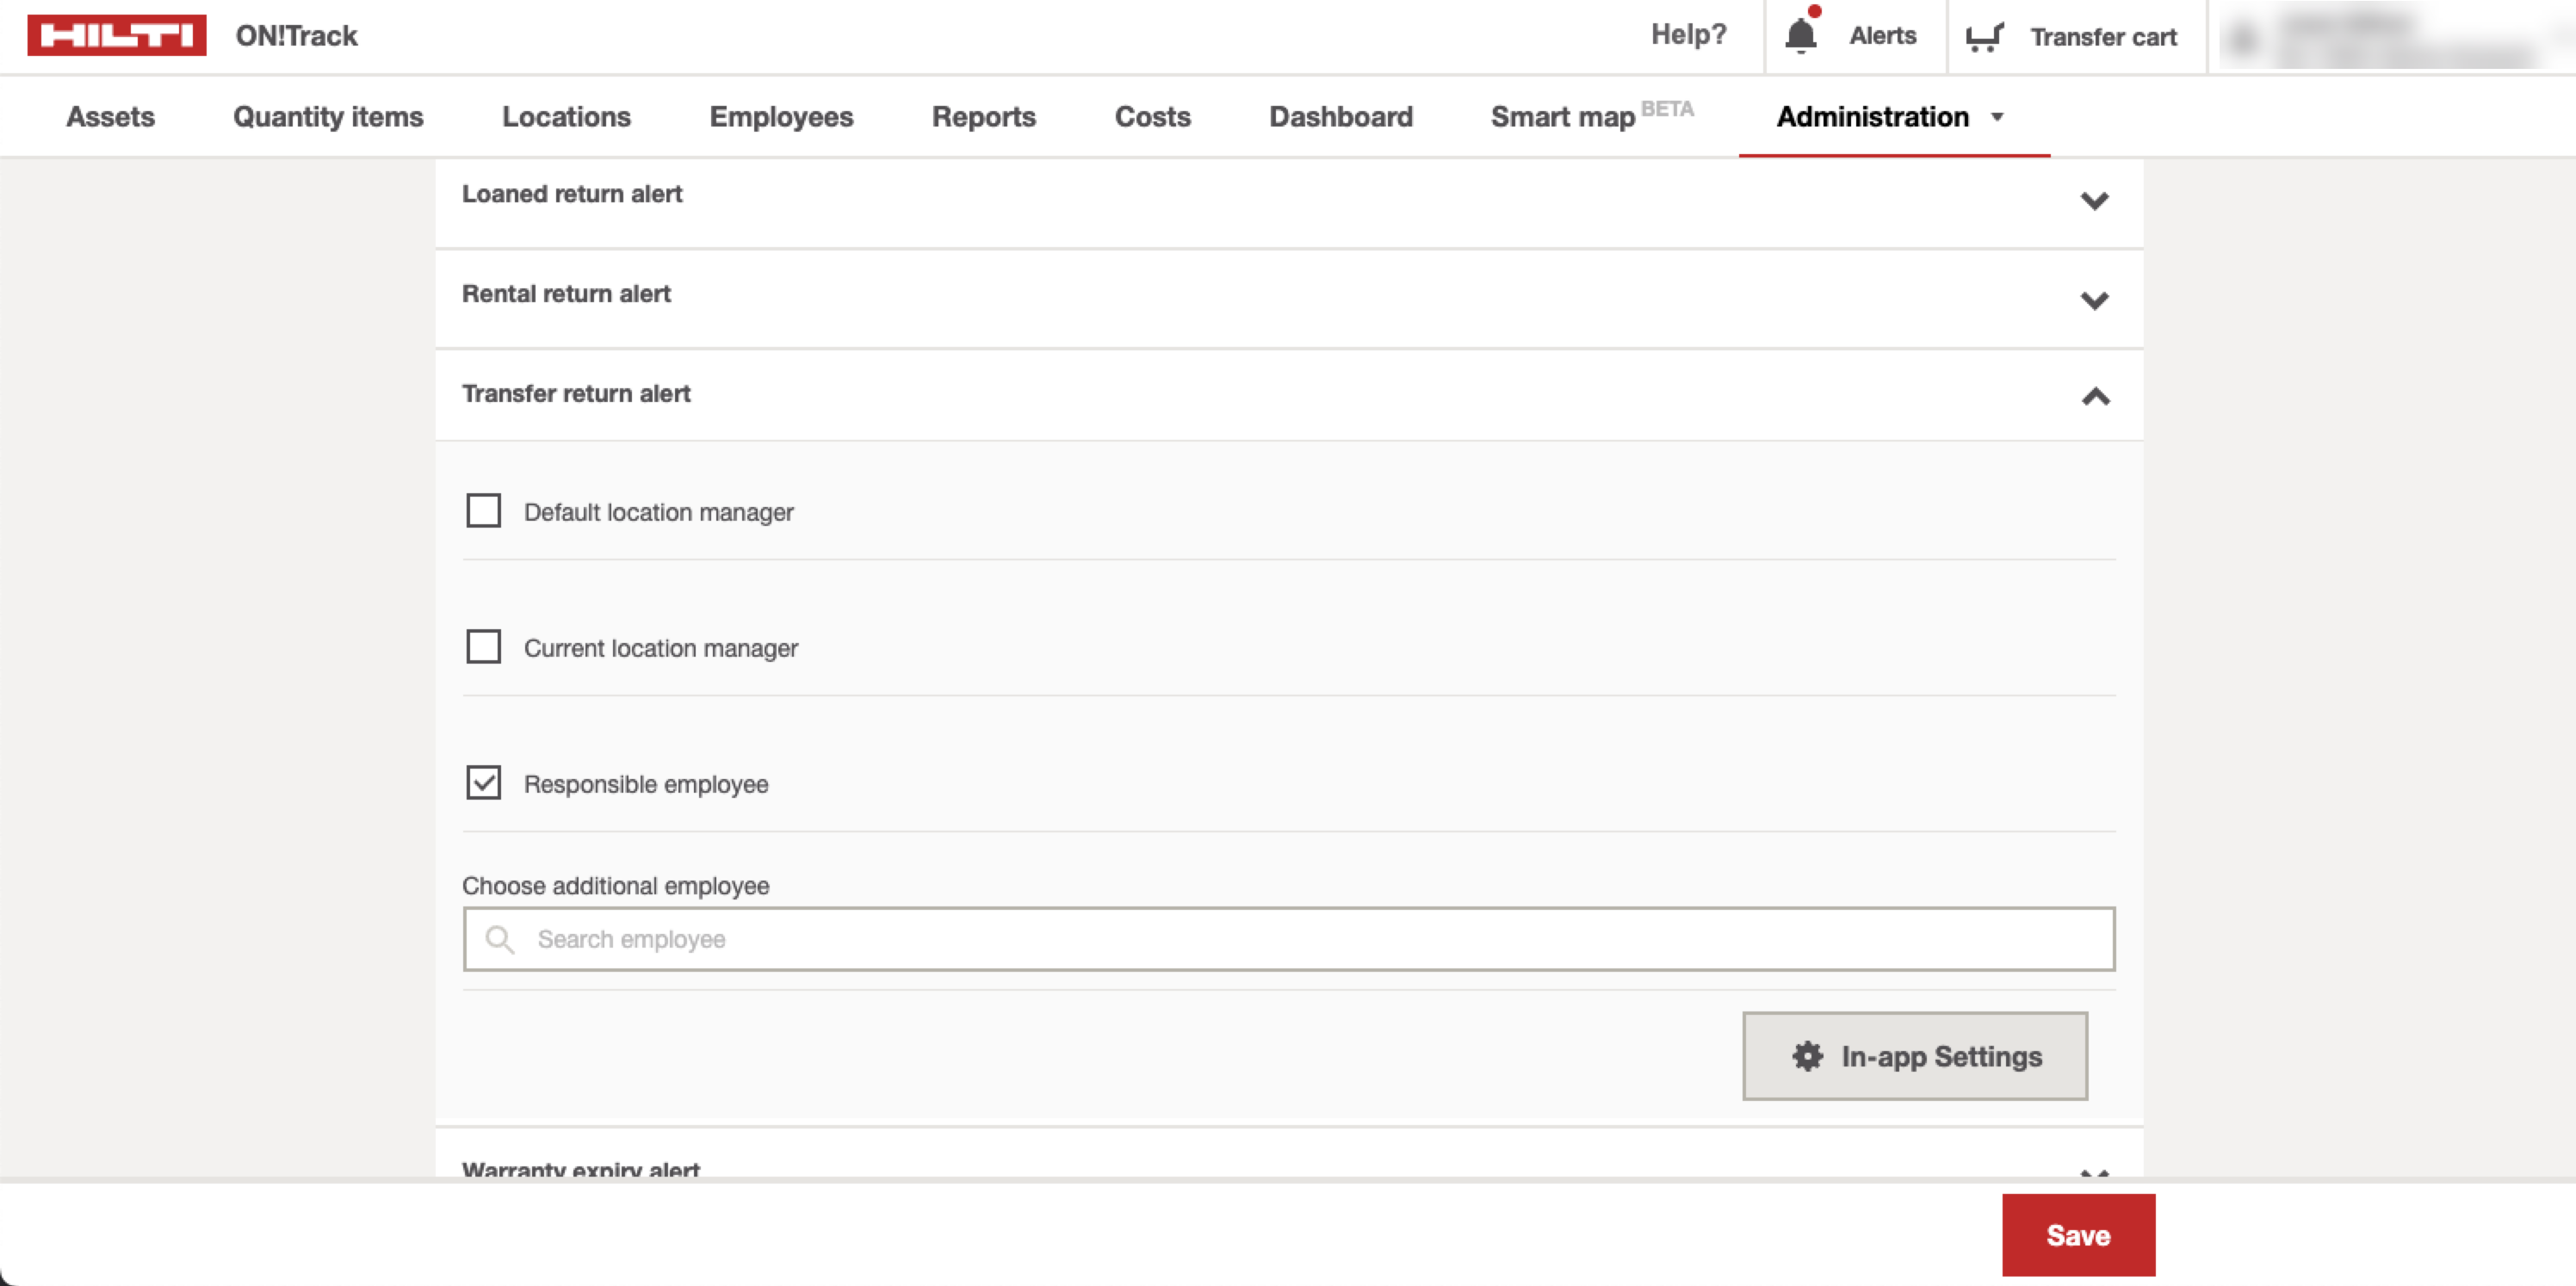Uncheck the Responsible employee checkbox
The width and height of the screenshot is (2576, 1286).
pos(484,783)
